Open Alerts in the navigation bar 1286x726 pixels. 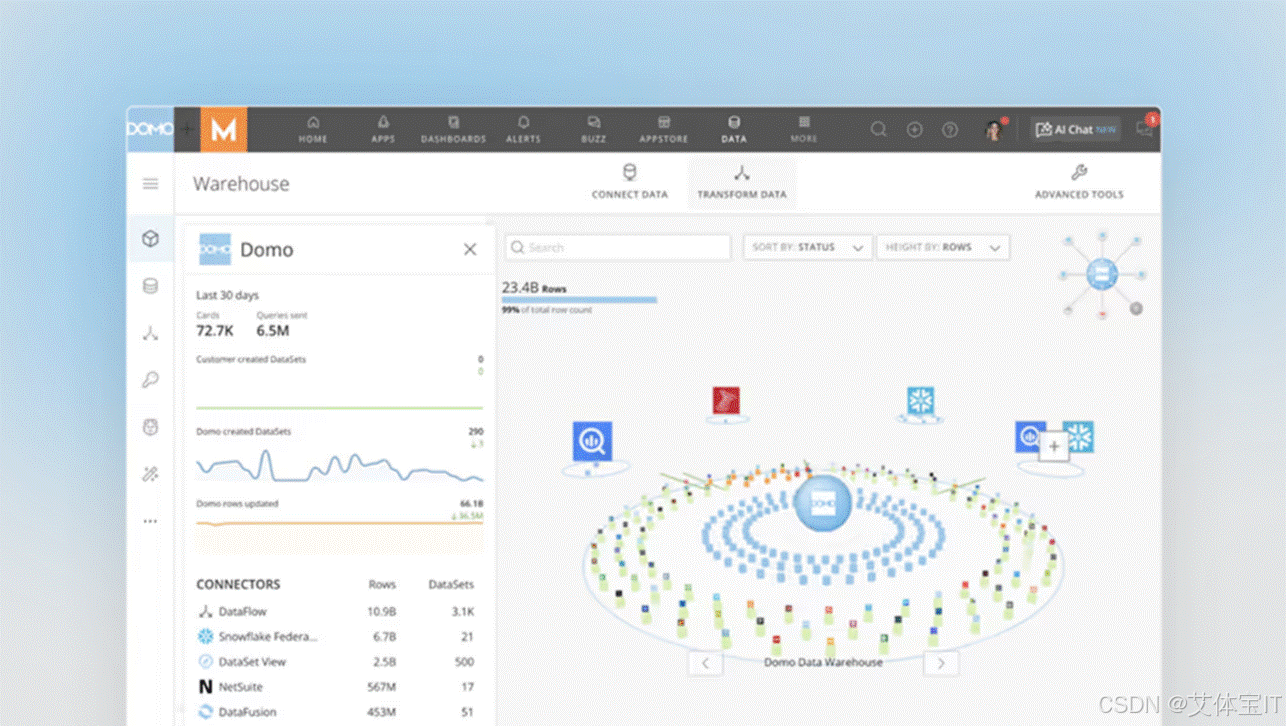coord(523,130)
